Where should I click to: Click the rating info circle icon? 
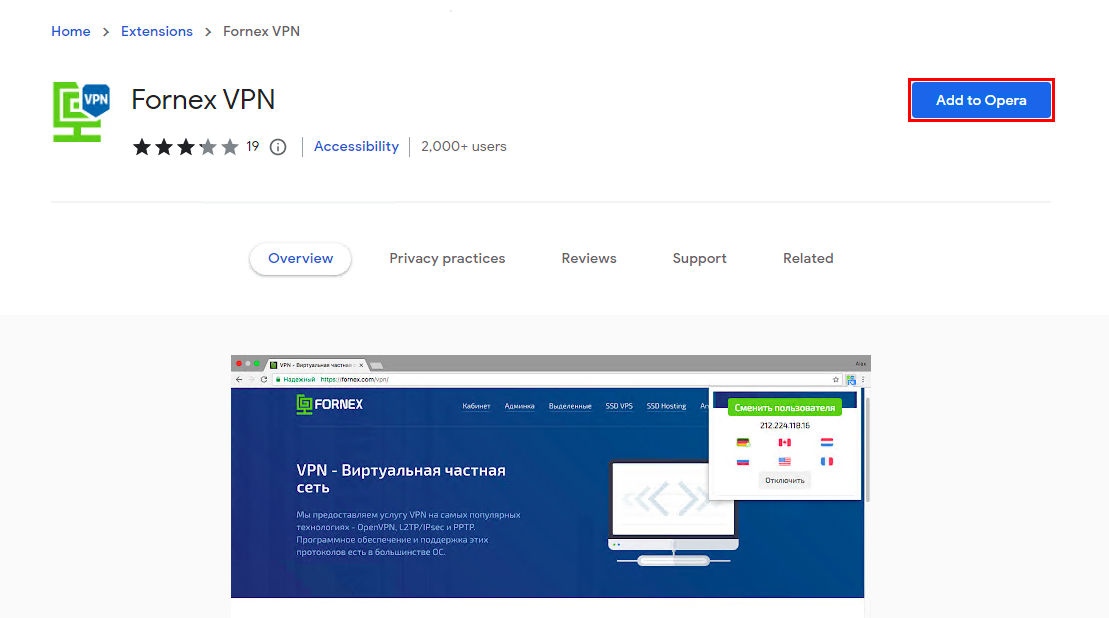click(278, 147)
